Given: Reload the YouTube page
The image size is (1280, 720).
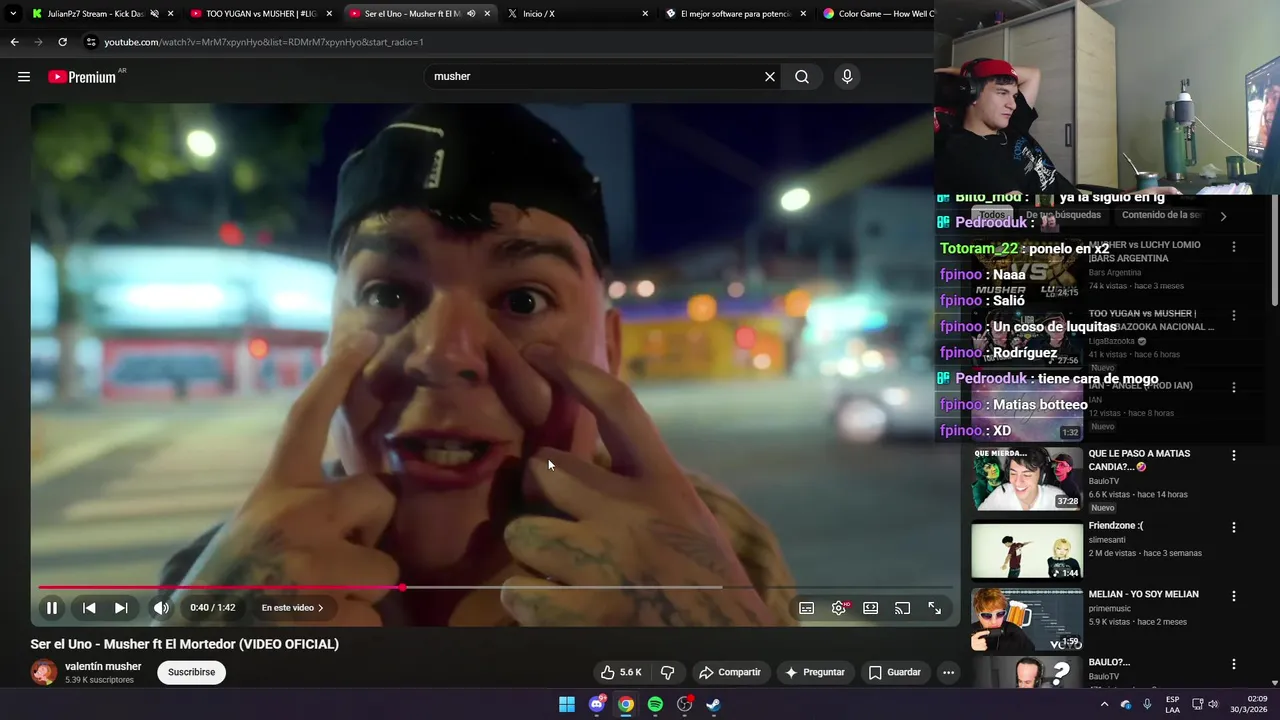Looking at the screenshot, I should click(x=62, y=42).
